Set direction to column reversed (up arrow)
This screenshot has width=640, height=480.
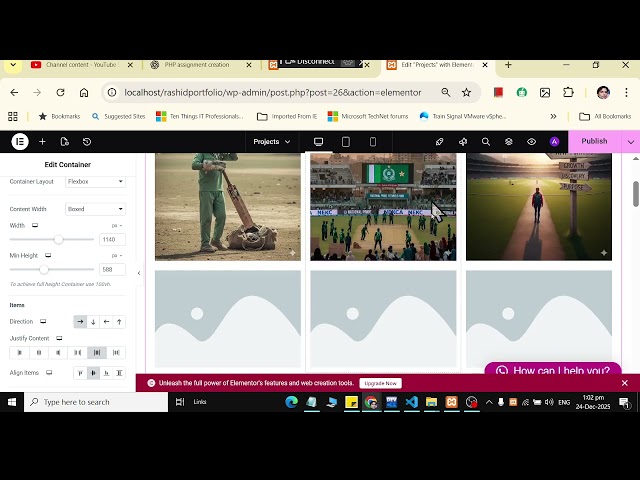pos(119,322)
